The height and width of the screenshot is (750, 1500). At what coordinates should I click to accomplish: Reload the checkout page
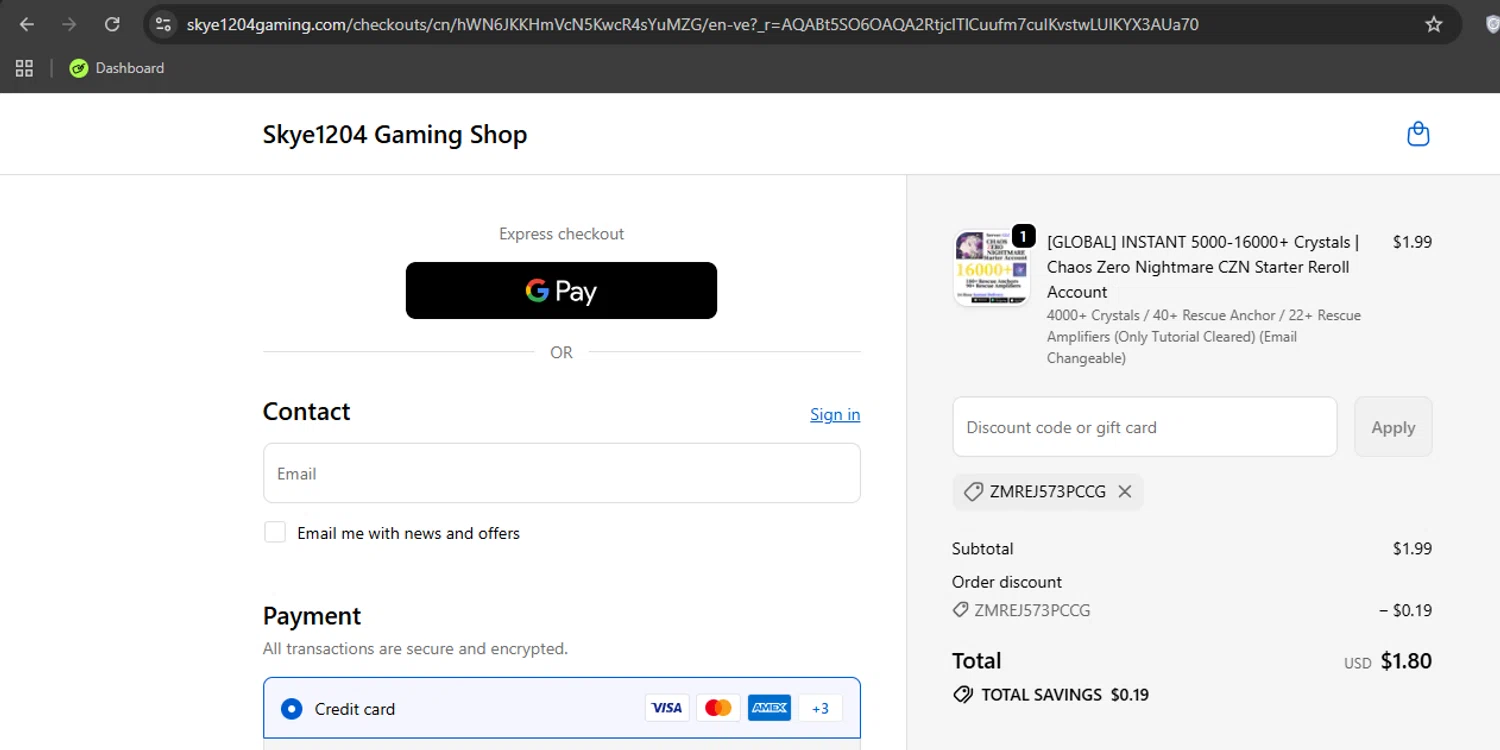112,24
